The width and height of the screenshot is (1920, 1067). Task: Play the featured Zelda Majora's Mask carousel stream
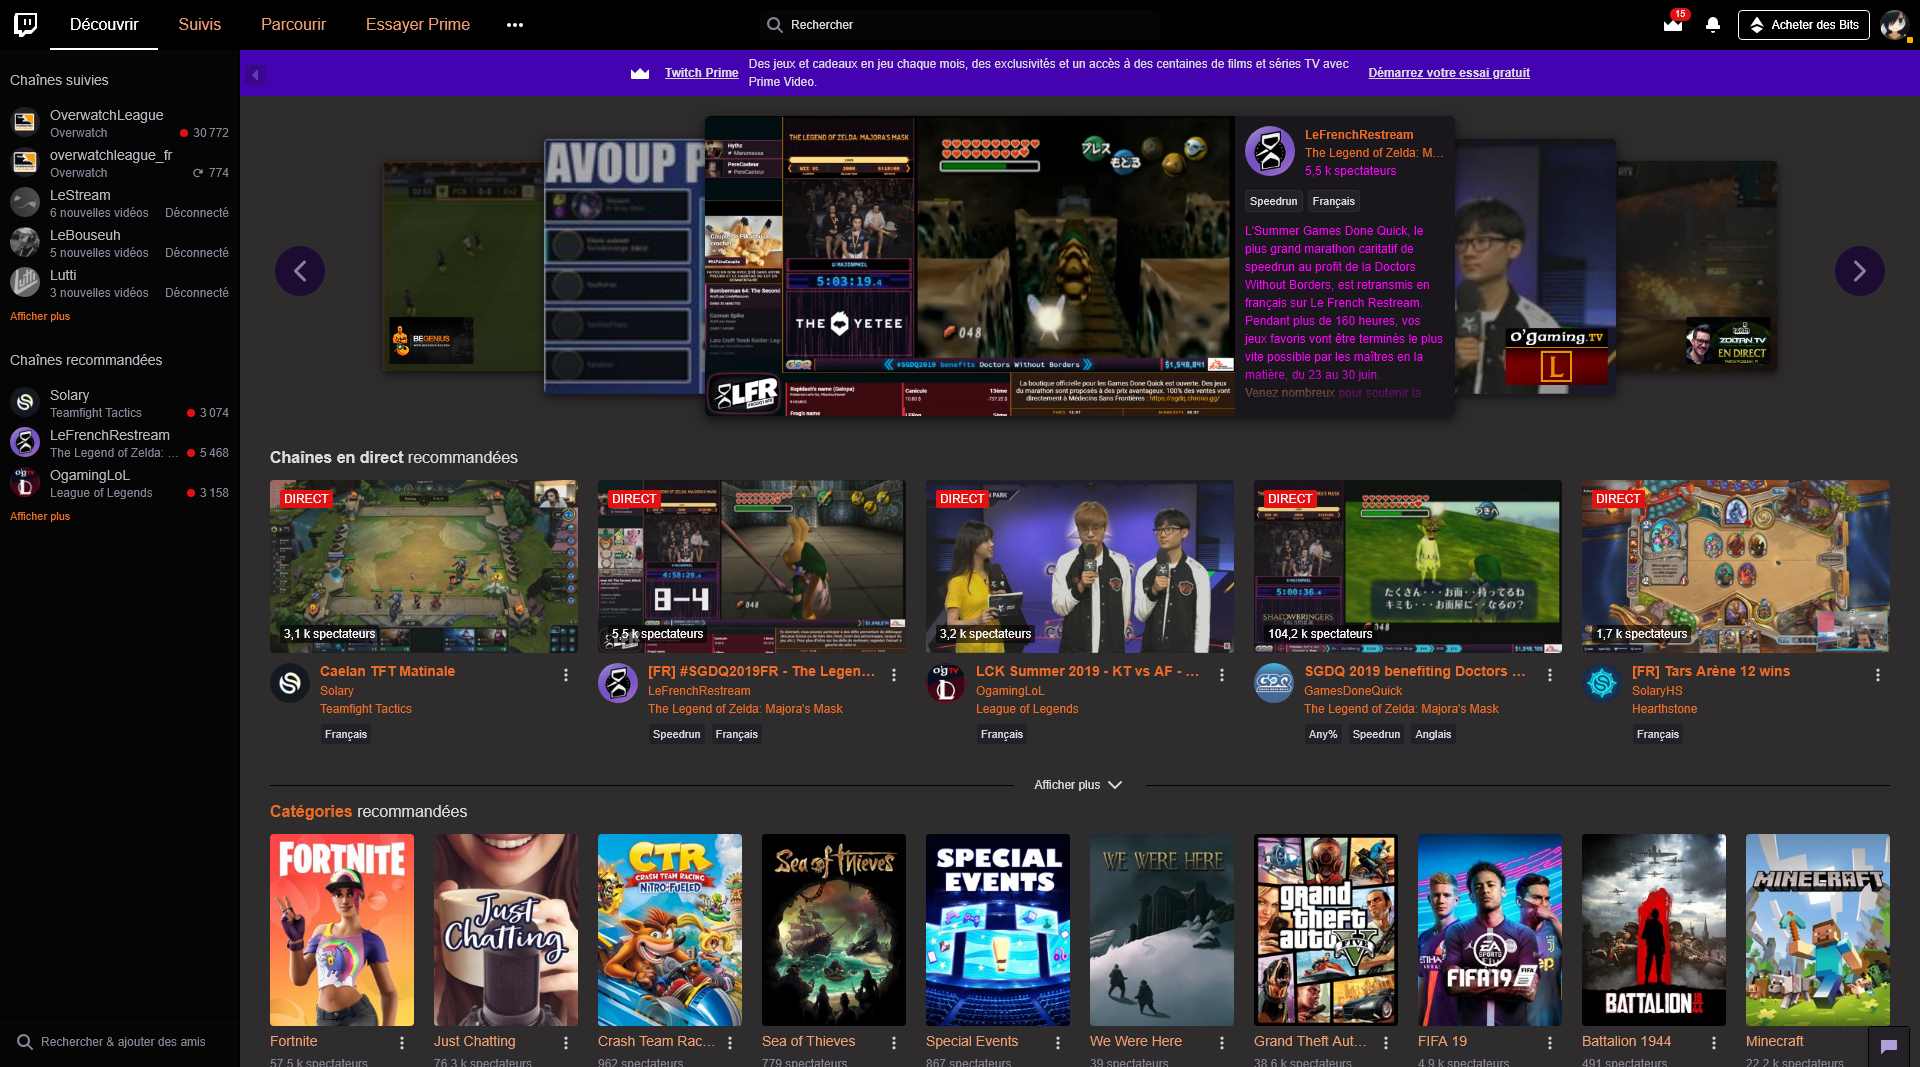coord(970,265)
